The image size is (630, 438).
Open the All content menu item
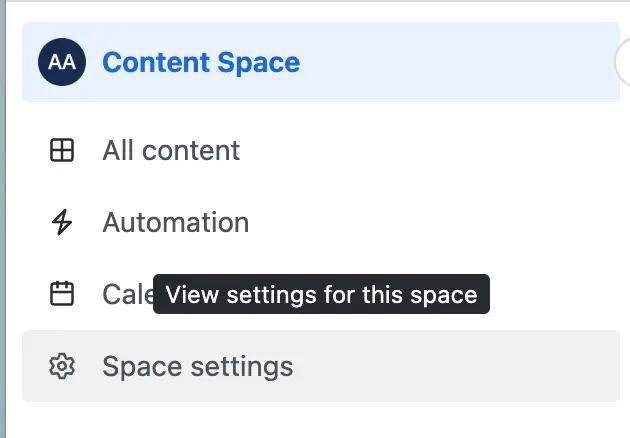click(x=171, y=150)
